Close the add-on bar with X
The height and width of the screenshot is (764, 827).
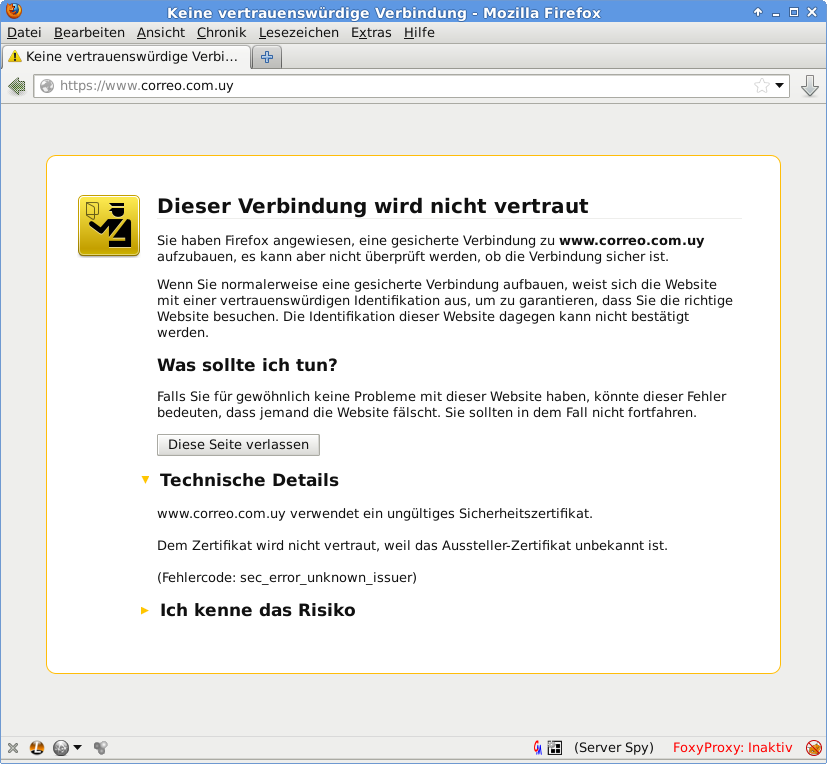13,748
